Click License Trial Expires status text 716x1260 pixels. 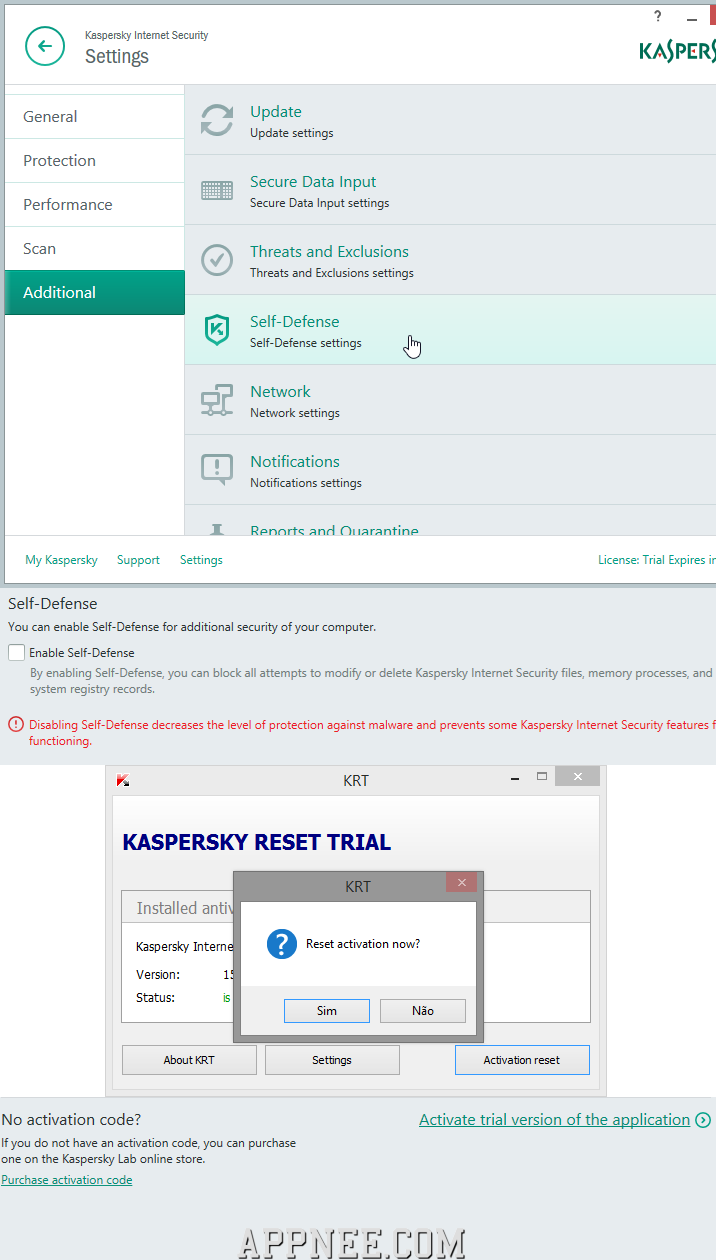point(657,560)
